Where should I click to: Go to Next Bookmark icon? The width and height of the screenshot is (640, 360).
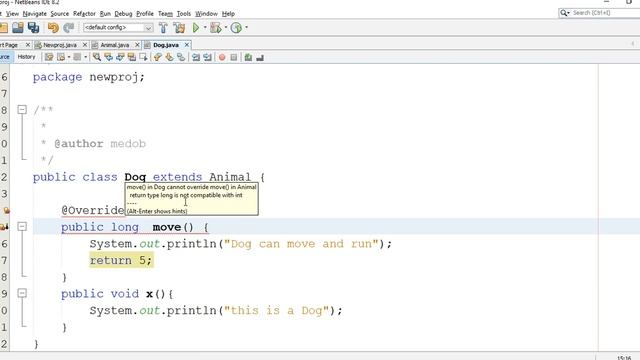[169, 57]
